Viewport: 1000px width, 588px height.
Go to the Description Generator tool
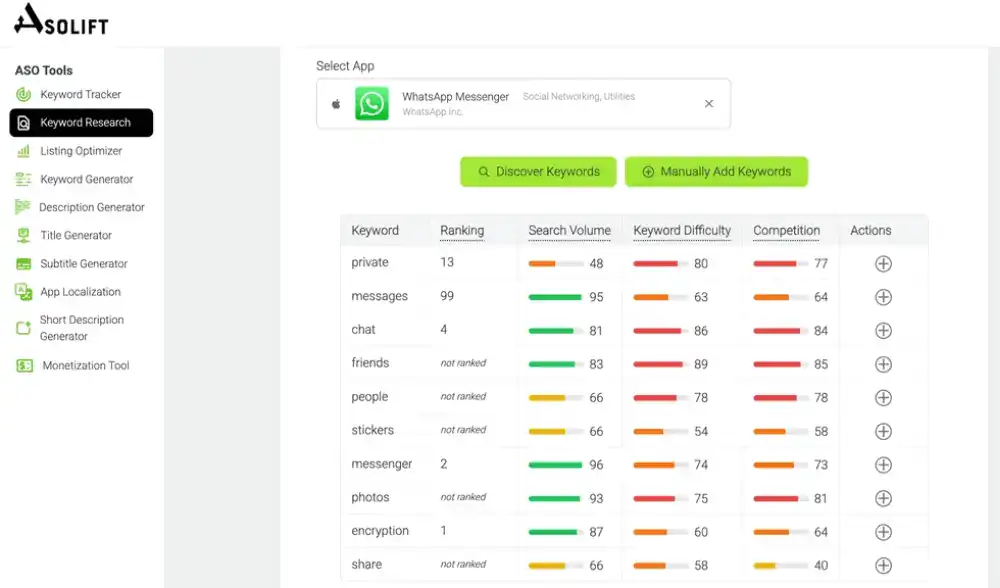(91, 208)
